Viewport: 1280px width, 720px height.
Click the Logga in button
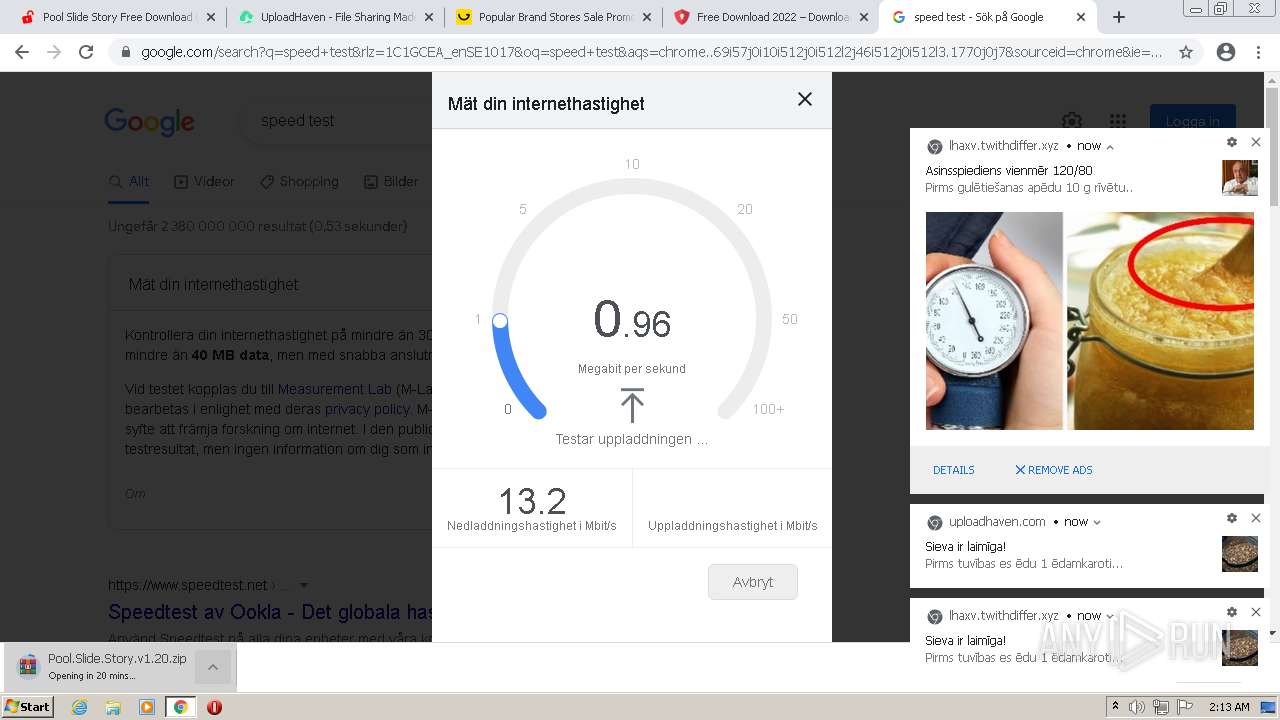[x=1192, y=121]
